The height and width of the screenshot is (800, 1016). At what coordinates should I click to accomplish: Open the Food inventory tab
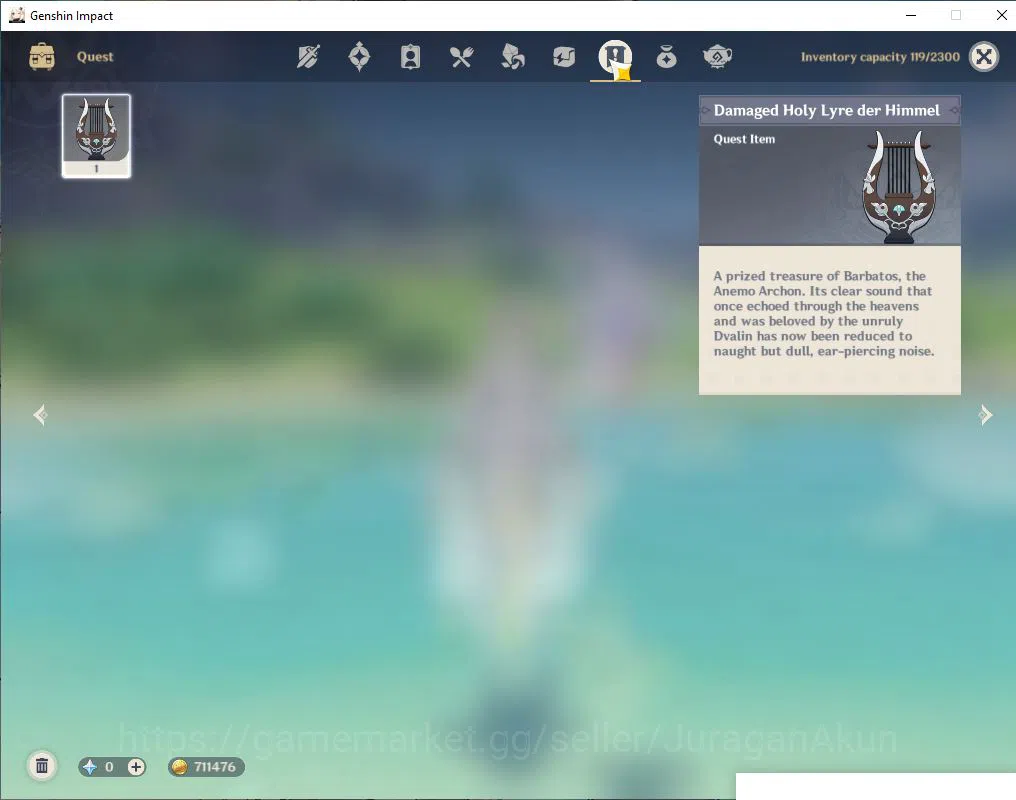point(461,57)
